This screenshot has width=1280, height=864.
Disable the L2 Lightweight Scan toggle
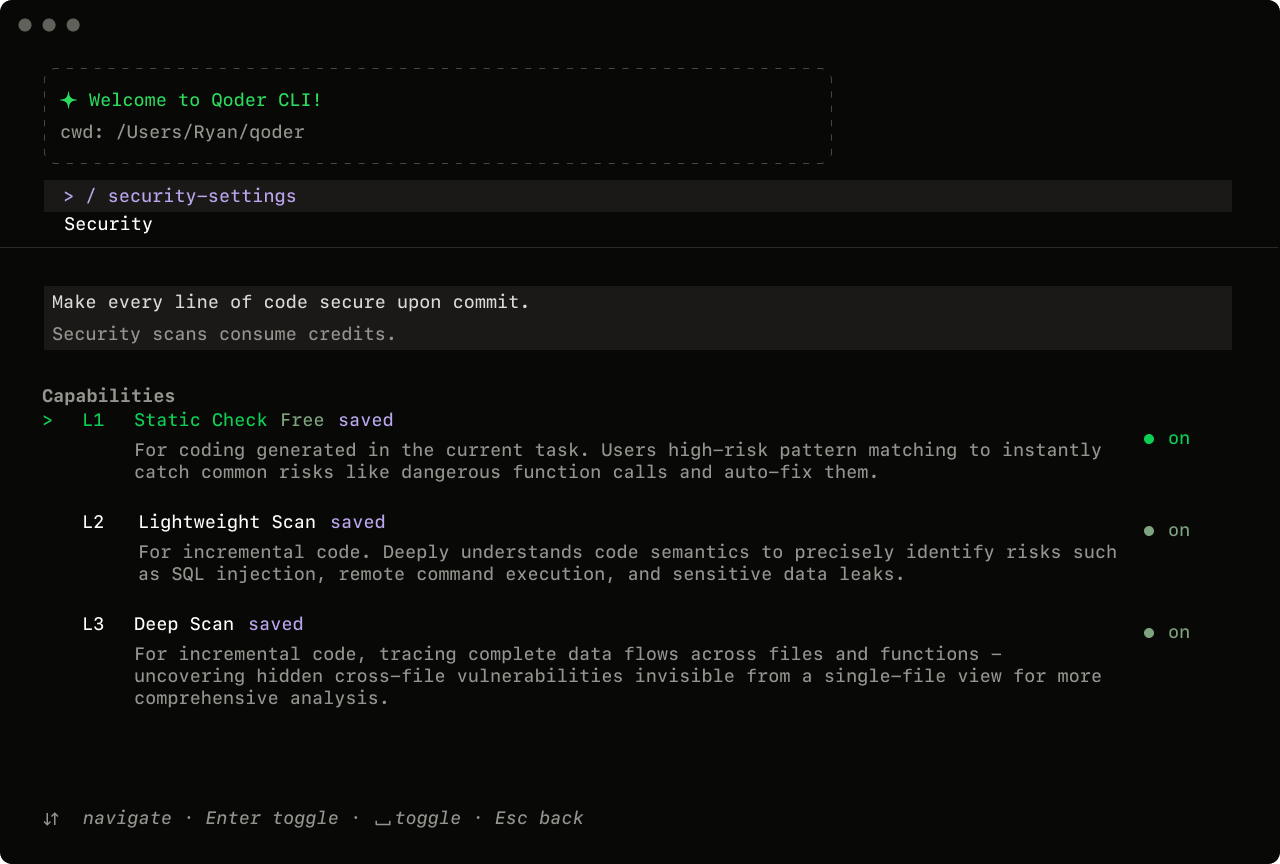[x=1167, y=530]
